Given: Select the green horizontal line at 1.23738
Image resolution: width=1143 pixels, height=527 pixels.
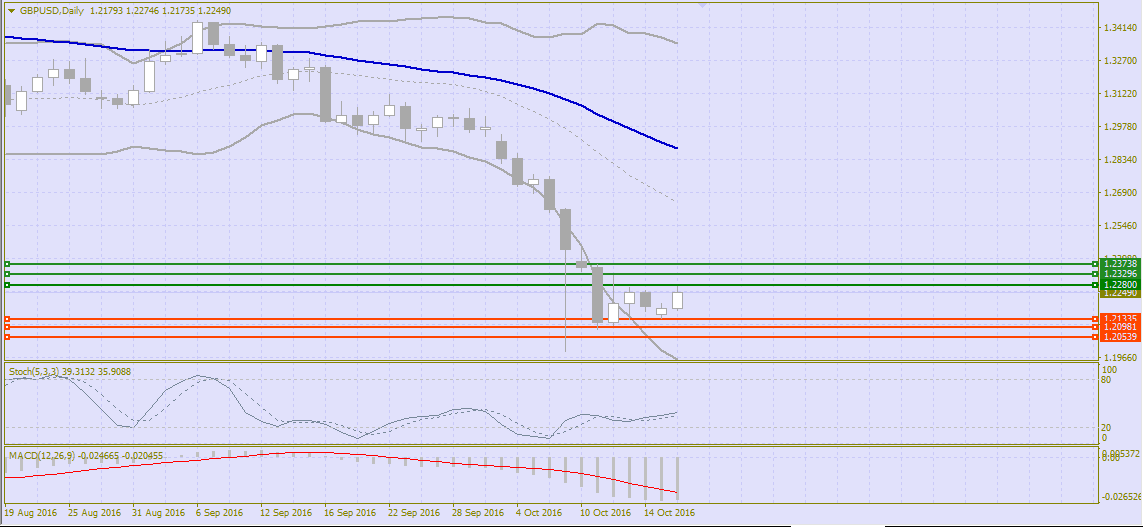Looking at the screenshot, I should coord(550,264).
